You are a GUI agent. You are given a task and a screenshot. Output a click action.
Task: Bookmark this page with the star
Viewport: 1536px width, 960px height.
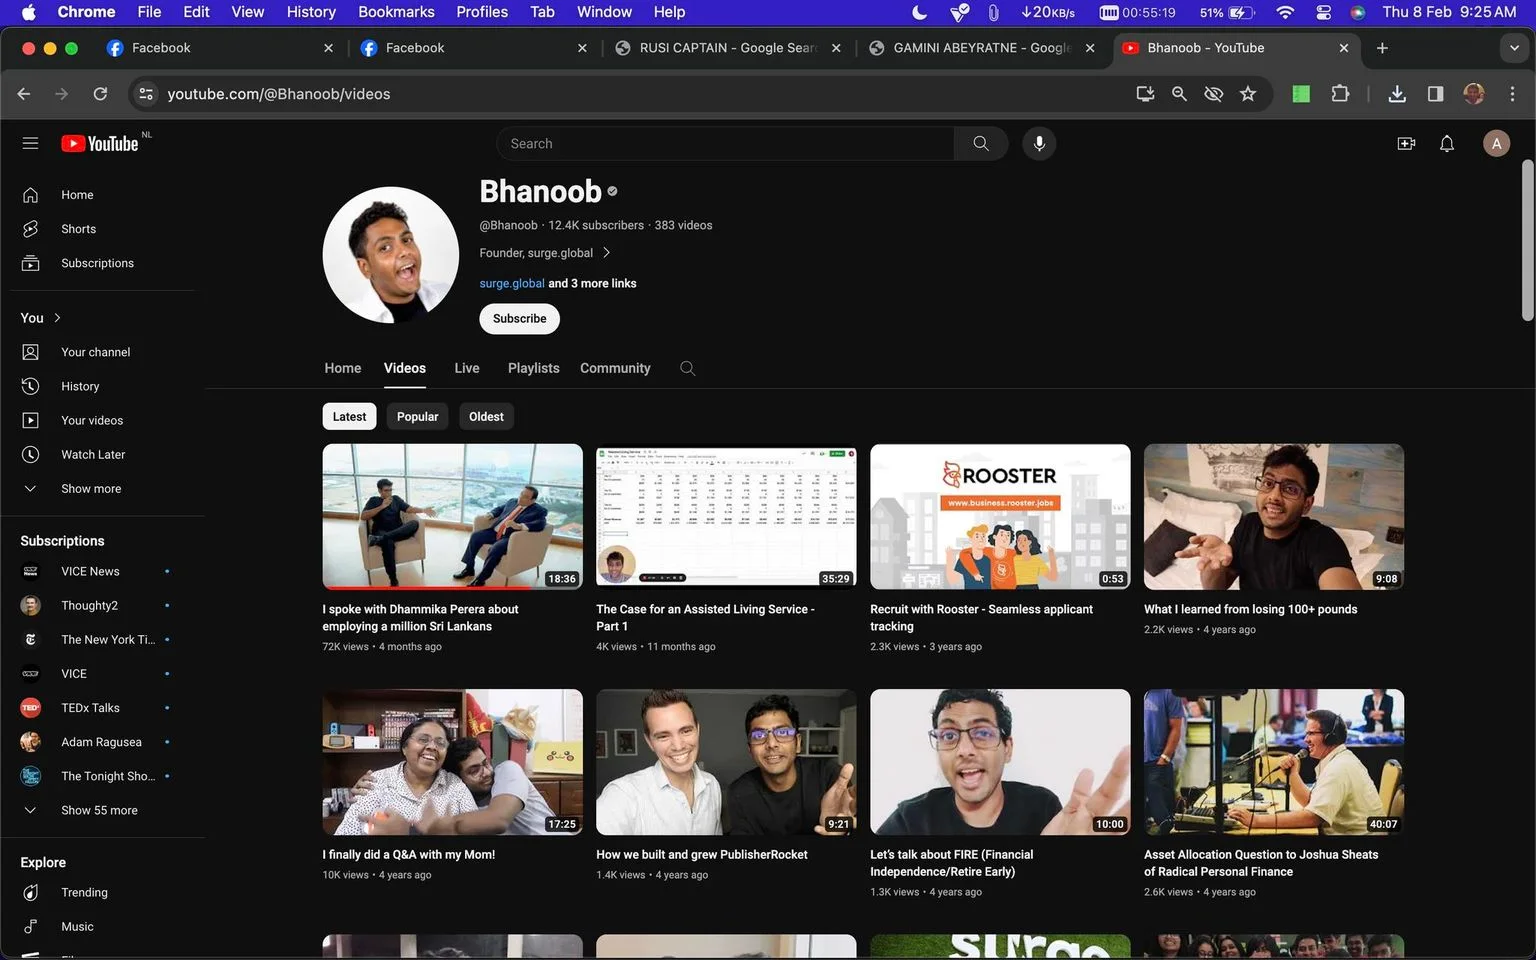click(x=1248, y=93)
